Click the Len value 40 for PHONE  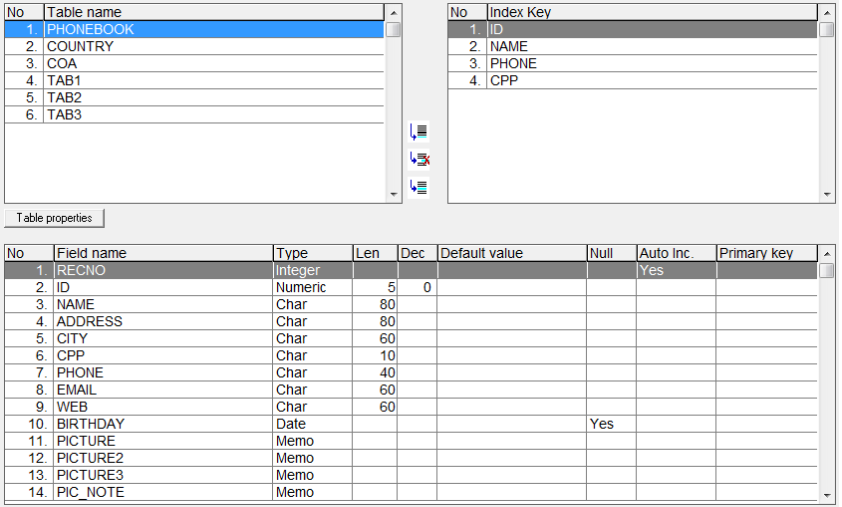[x=375, y=373]
